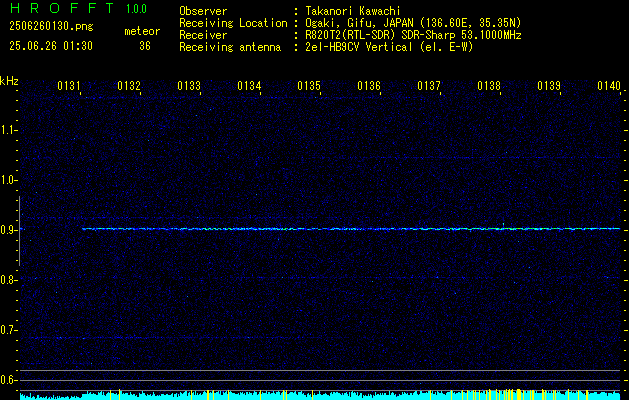Viewport: 629px width, 400px height.
Task: Click the 0131 time marker
Action: click(x=69, y=86)
